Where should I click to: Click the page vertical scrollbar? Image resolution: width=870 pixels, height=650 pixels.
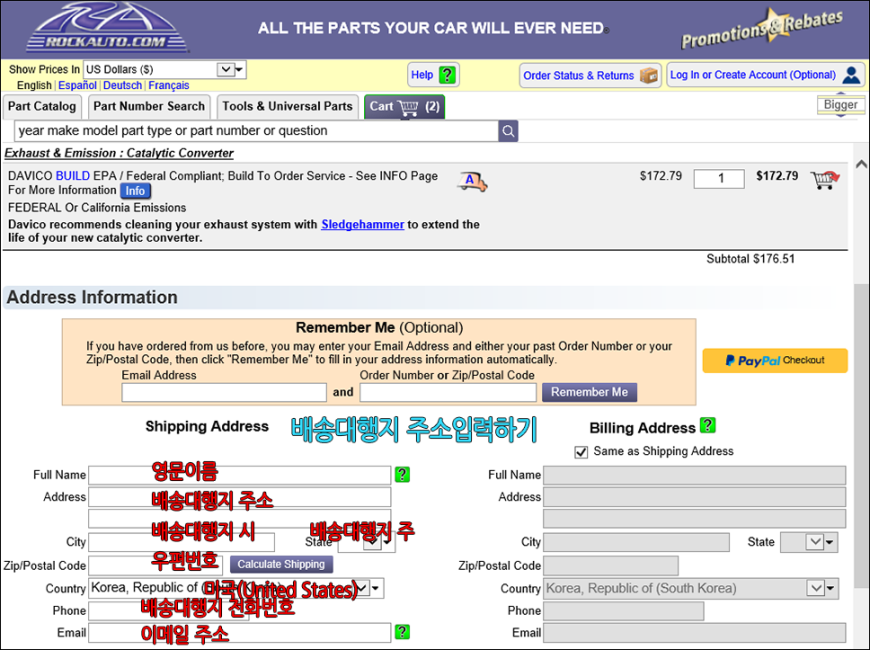point(862,436)
